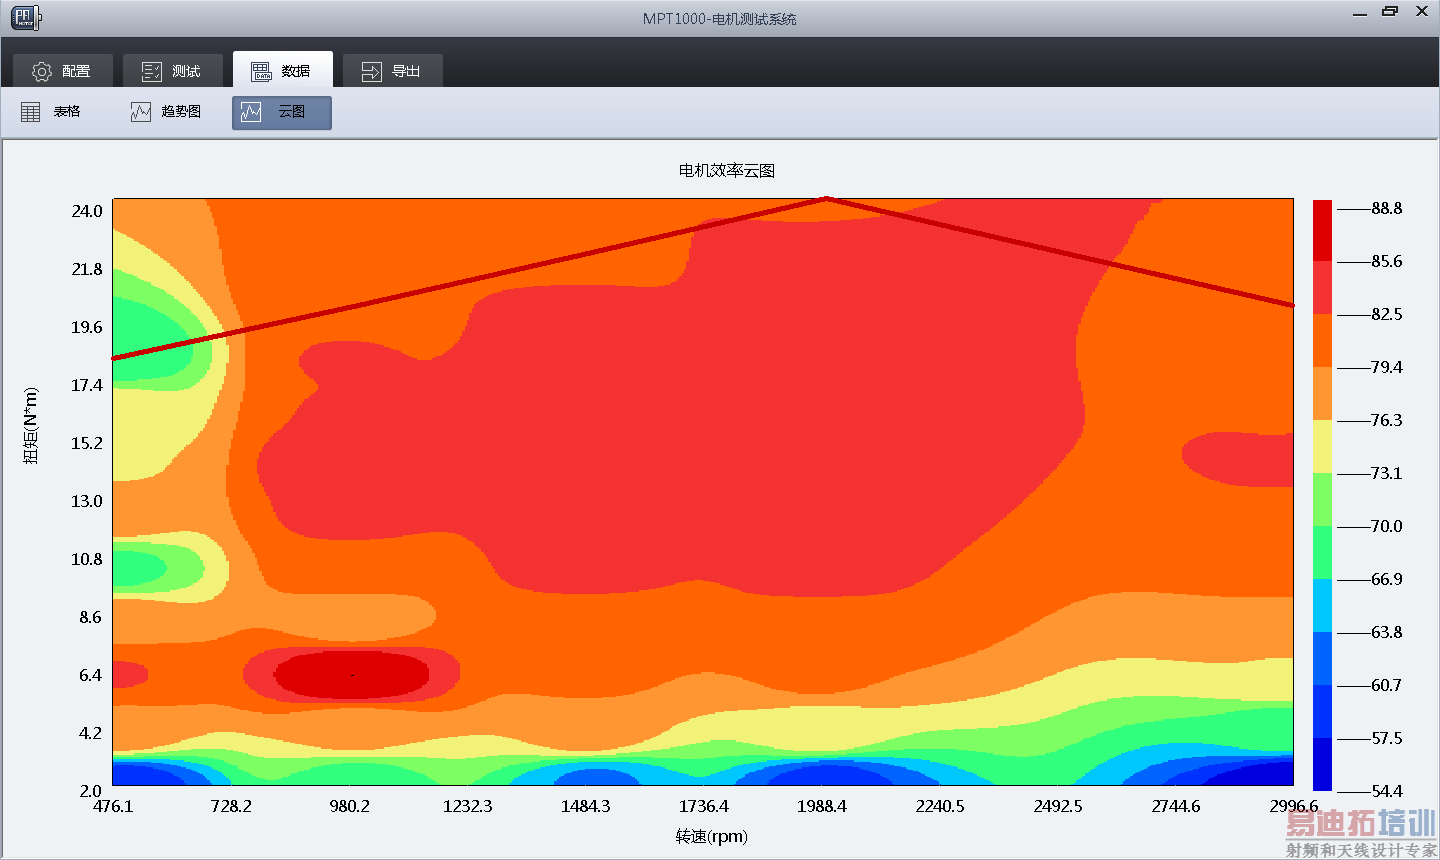The image size is (1440, 860).
Task: Click the chart icon beside 云图
Action: (x=251, y=112)
